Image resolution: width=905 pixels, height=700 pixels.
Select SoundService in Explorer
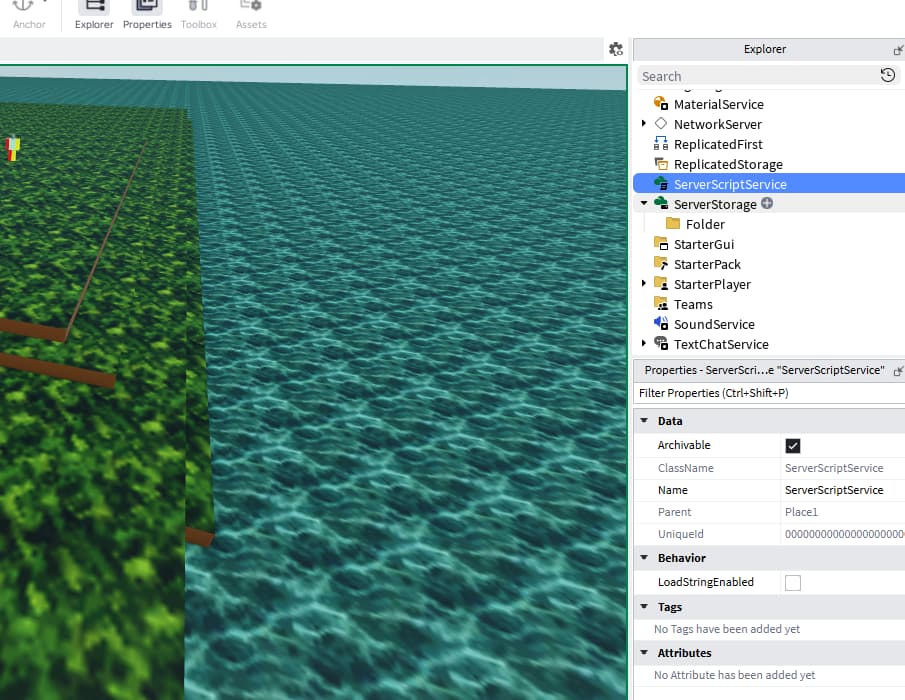pos(714,324)
